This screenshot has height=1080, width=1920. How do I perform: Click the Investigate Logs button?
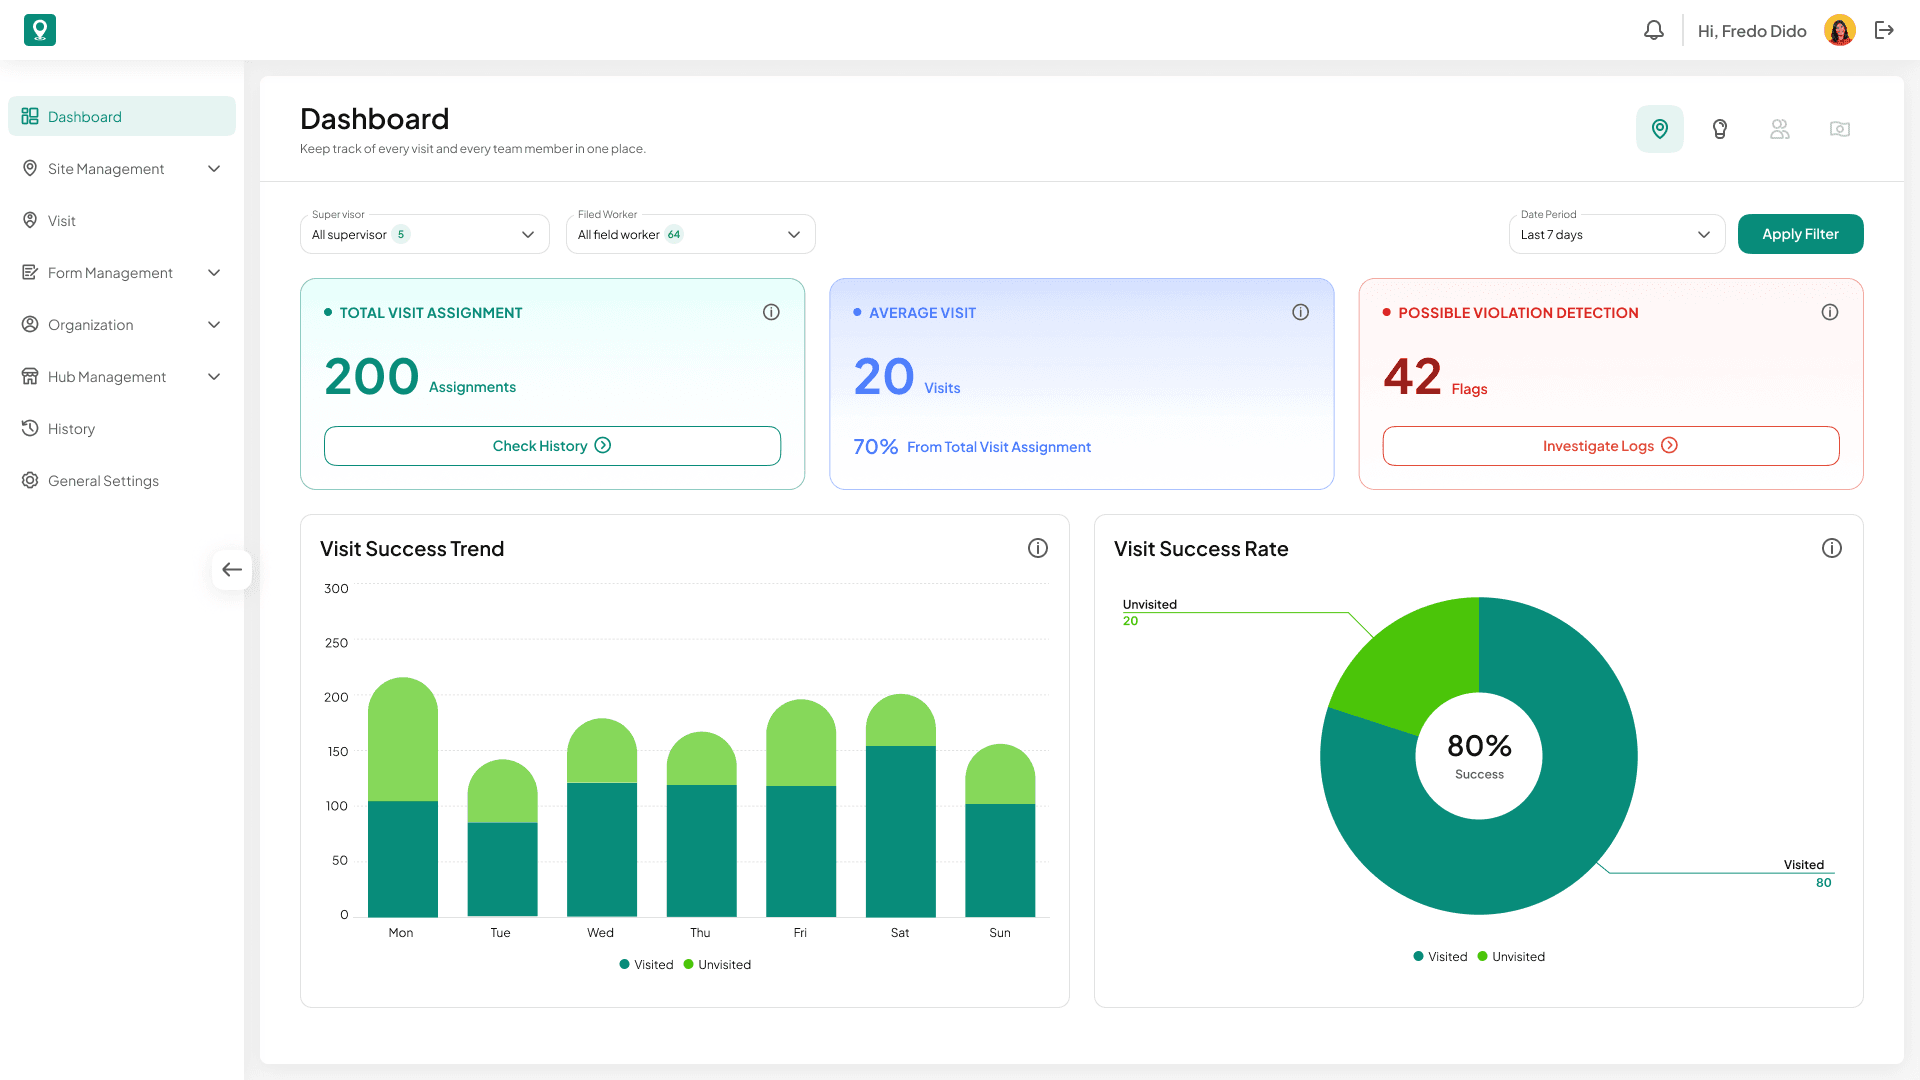[1611, 446]
